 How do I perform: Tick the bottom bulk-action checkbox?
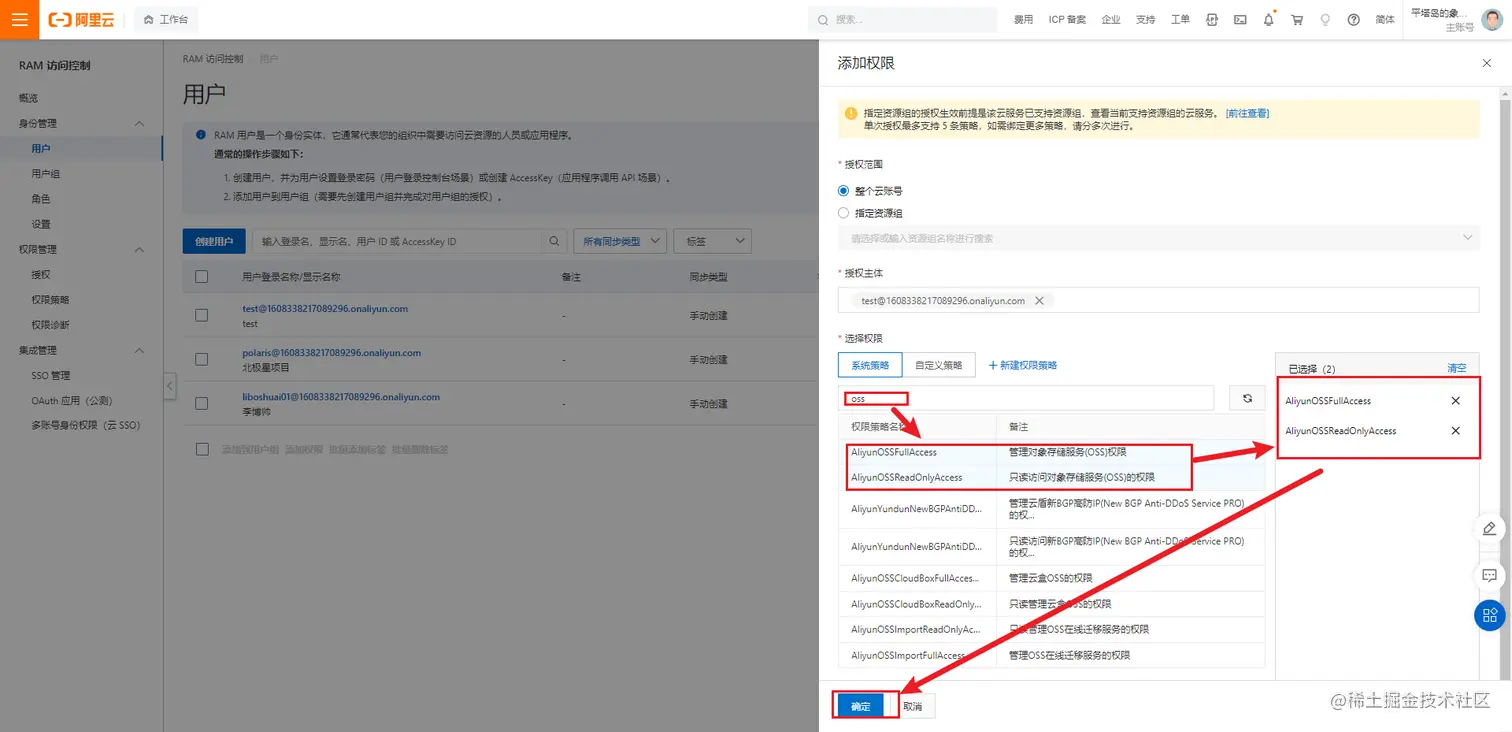(x=203, y=449)
